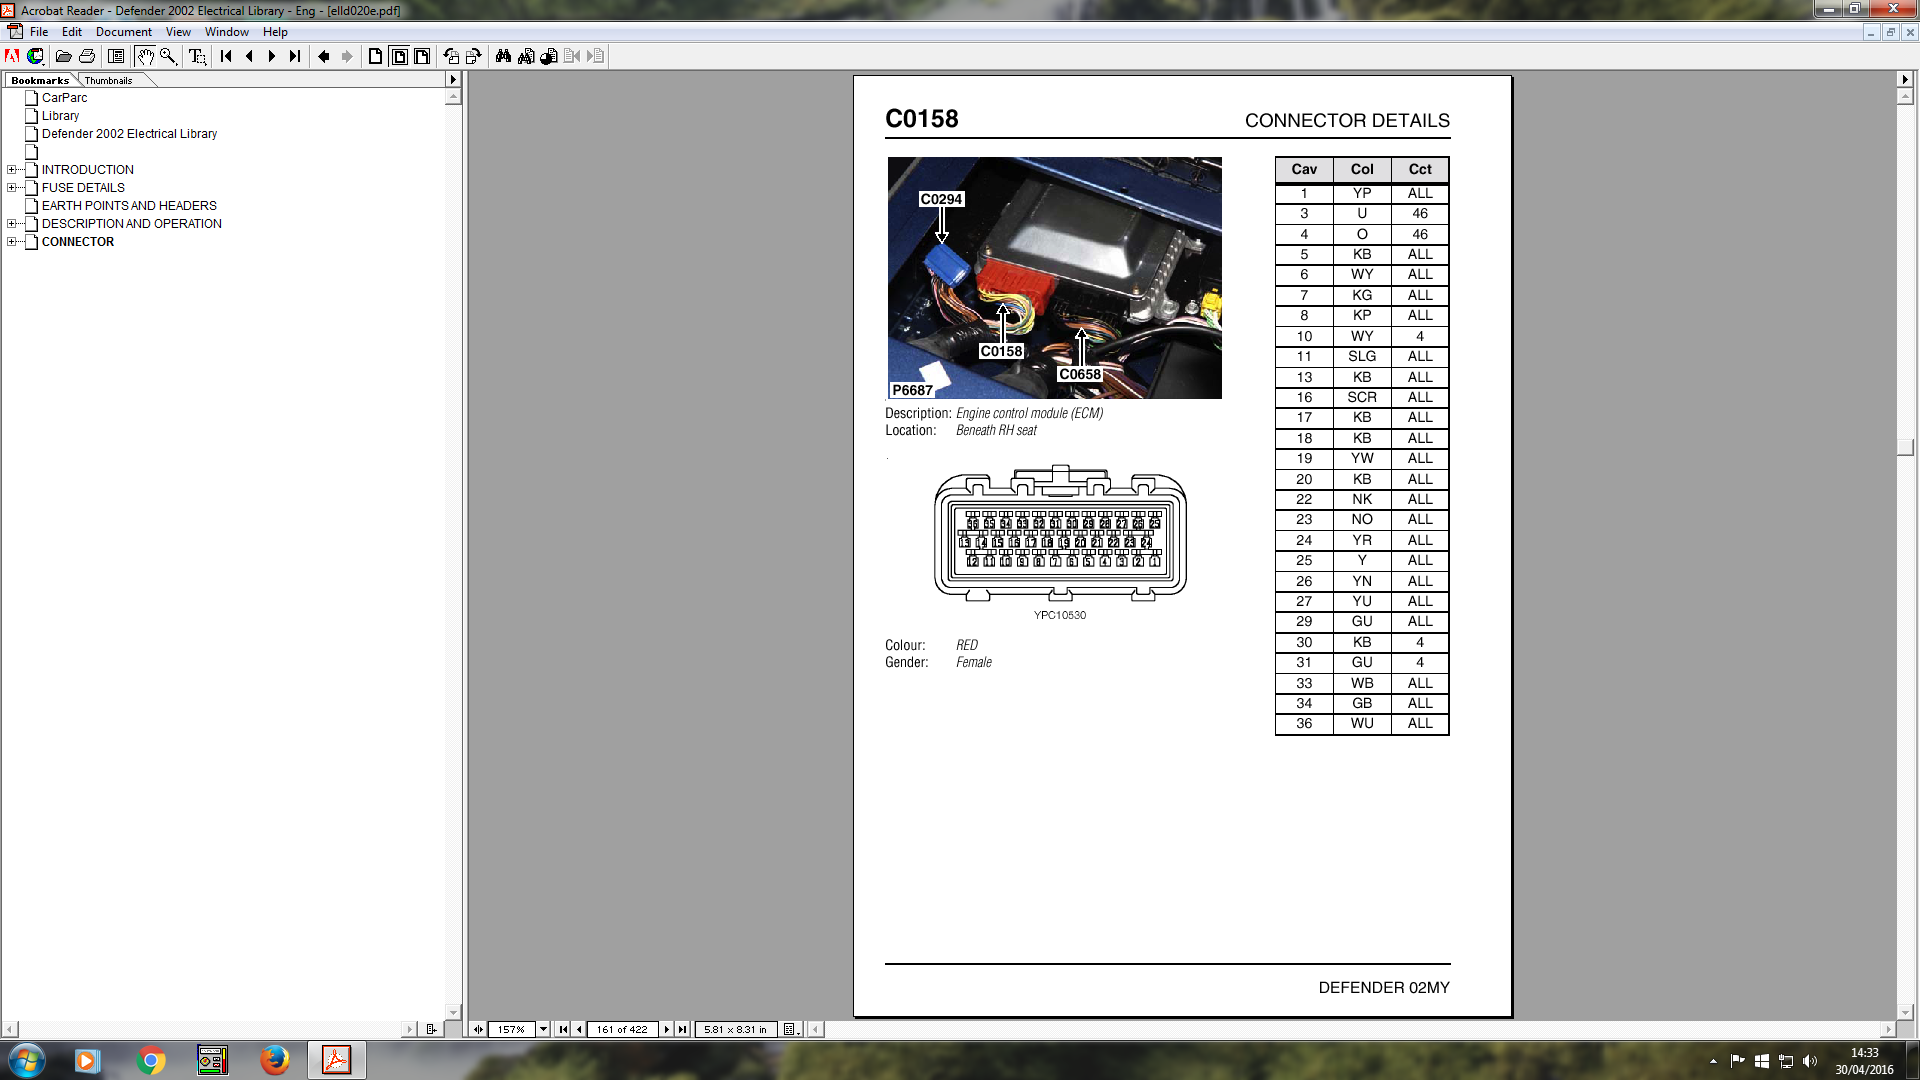Open the Help menu
Screen dimensions: 1920x1080
[x=275, y=32]
